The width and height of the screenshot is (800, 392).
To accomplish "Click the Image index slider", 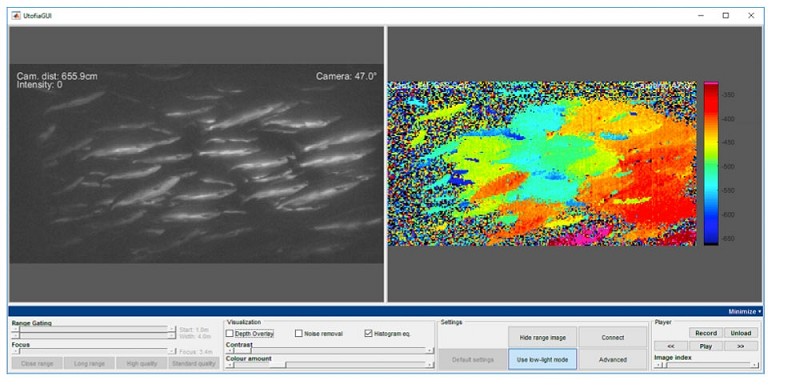I will 707,365.
